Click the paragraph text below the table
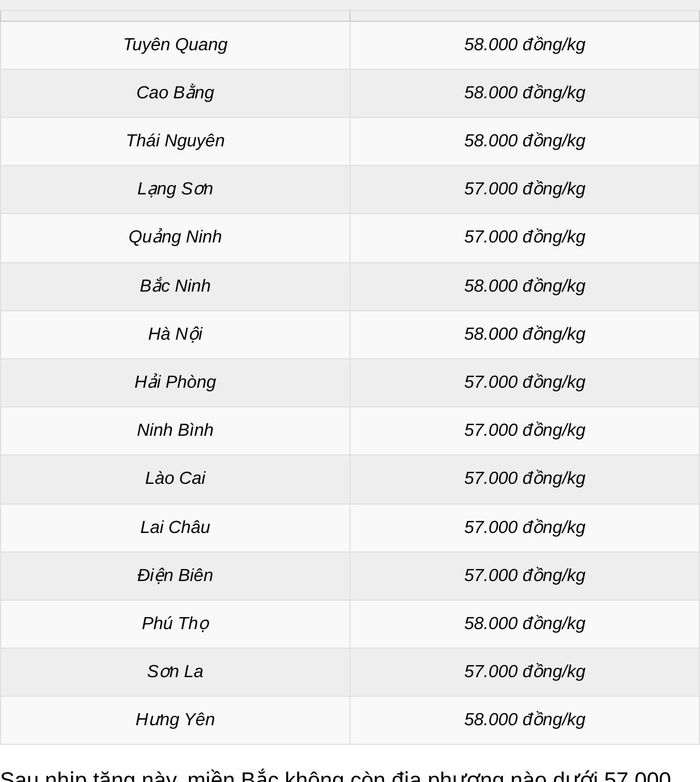This screenshot has height=782, width=700. tap(336, 776)
